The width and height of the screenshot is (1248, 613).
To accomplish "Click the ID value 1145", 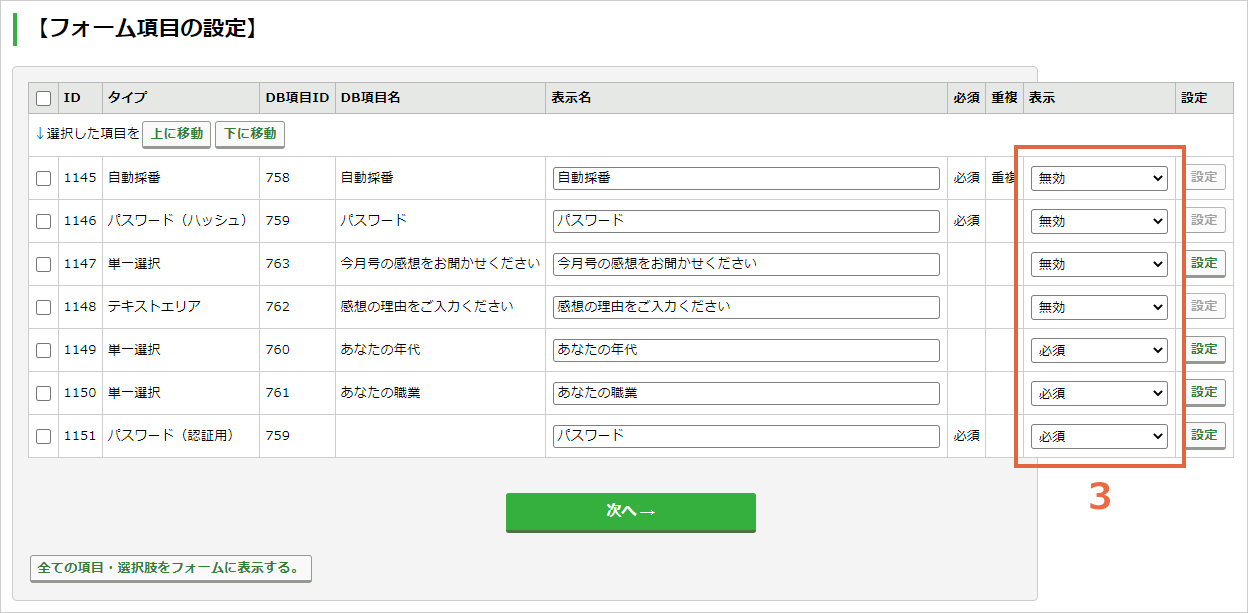I will tap(80, 178).
